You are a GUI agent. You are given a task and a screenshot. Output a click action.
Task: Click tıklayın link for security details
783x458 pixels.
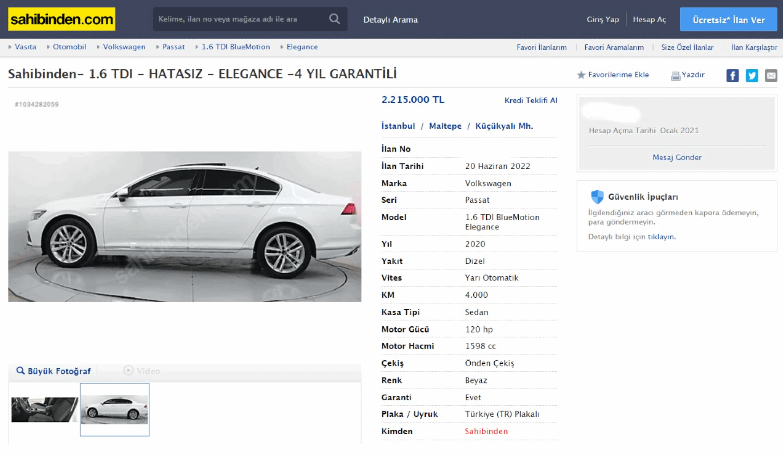661,237
